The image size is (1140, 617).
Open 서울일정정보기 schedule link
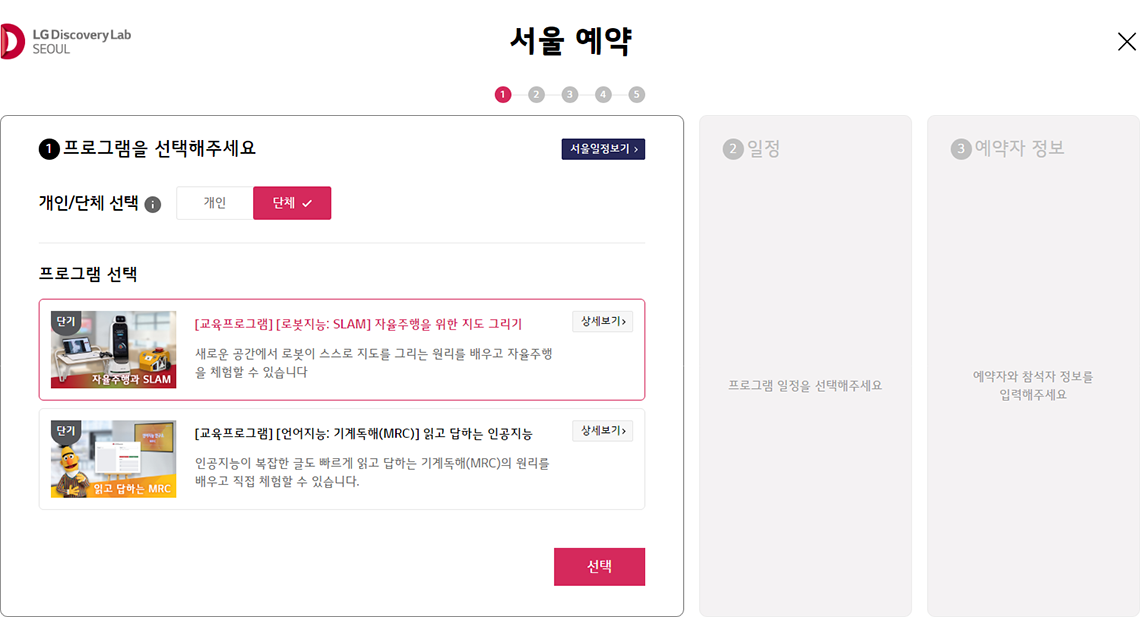click(603, 149)
